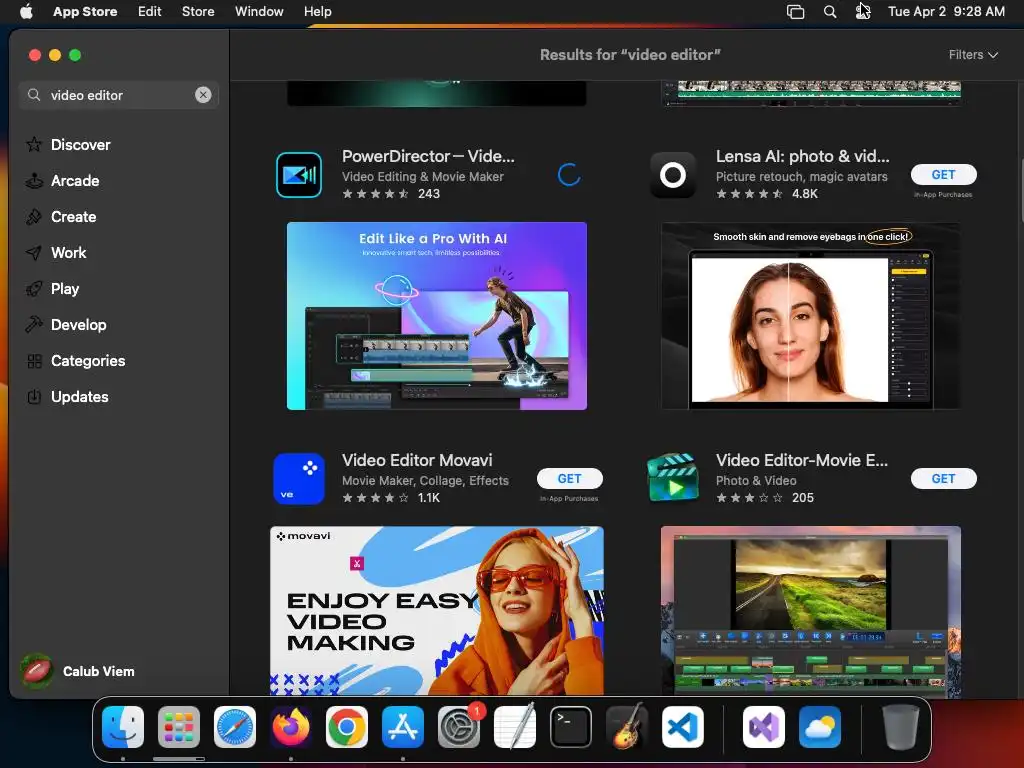Open System Settings from the Dock
The height and width of the screenshot is (768, 1024).
pyautogui.click(x=459, y=727)
